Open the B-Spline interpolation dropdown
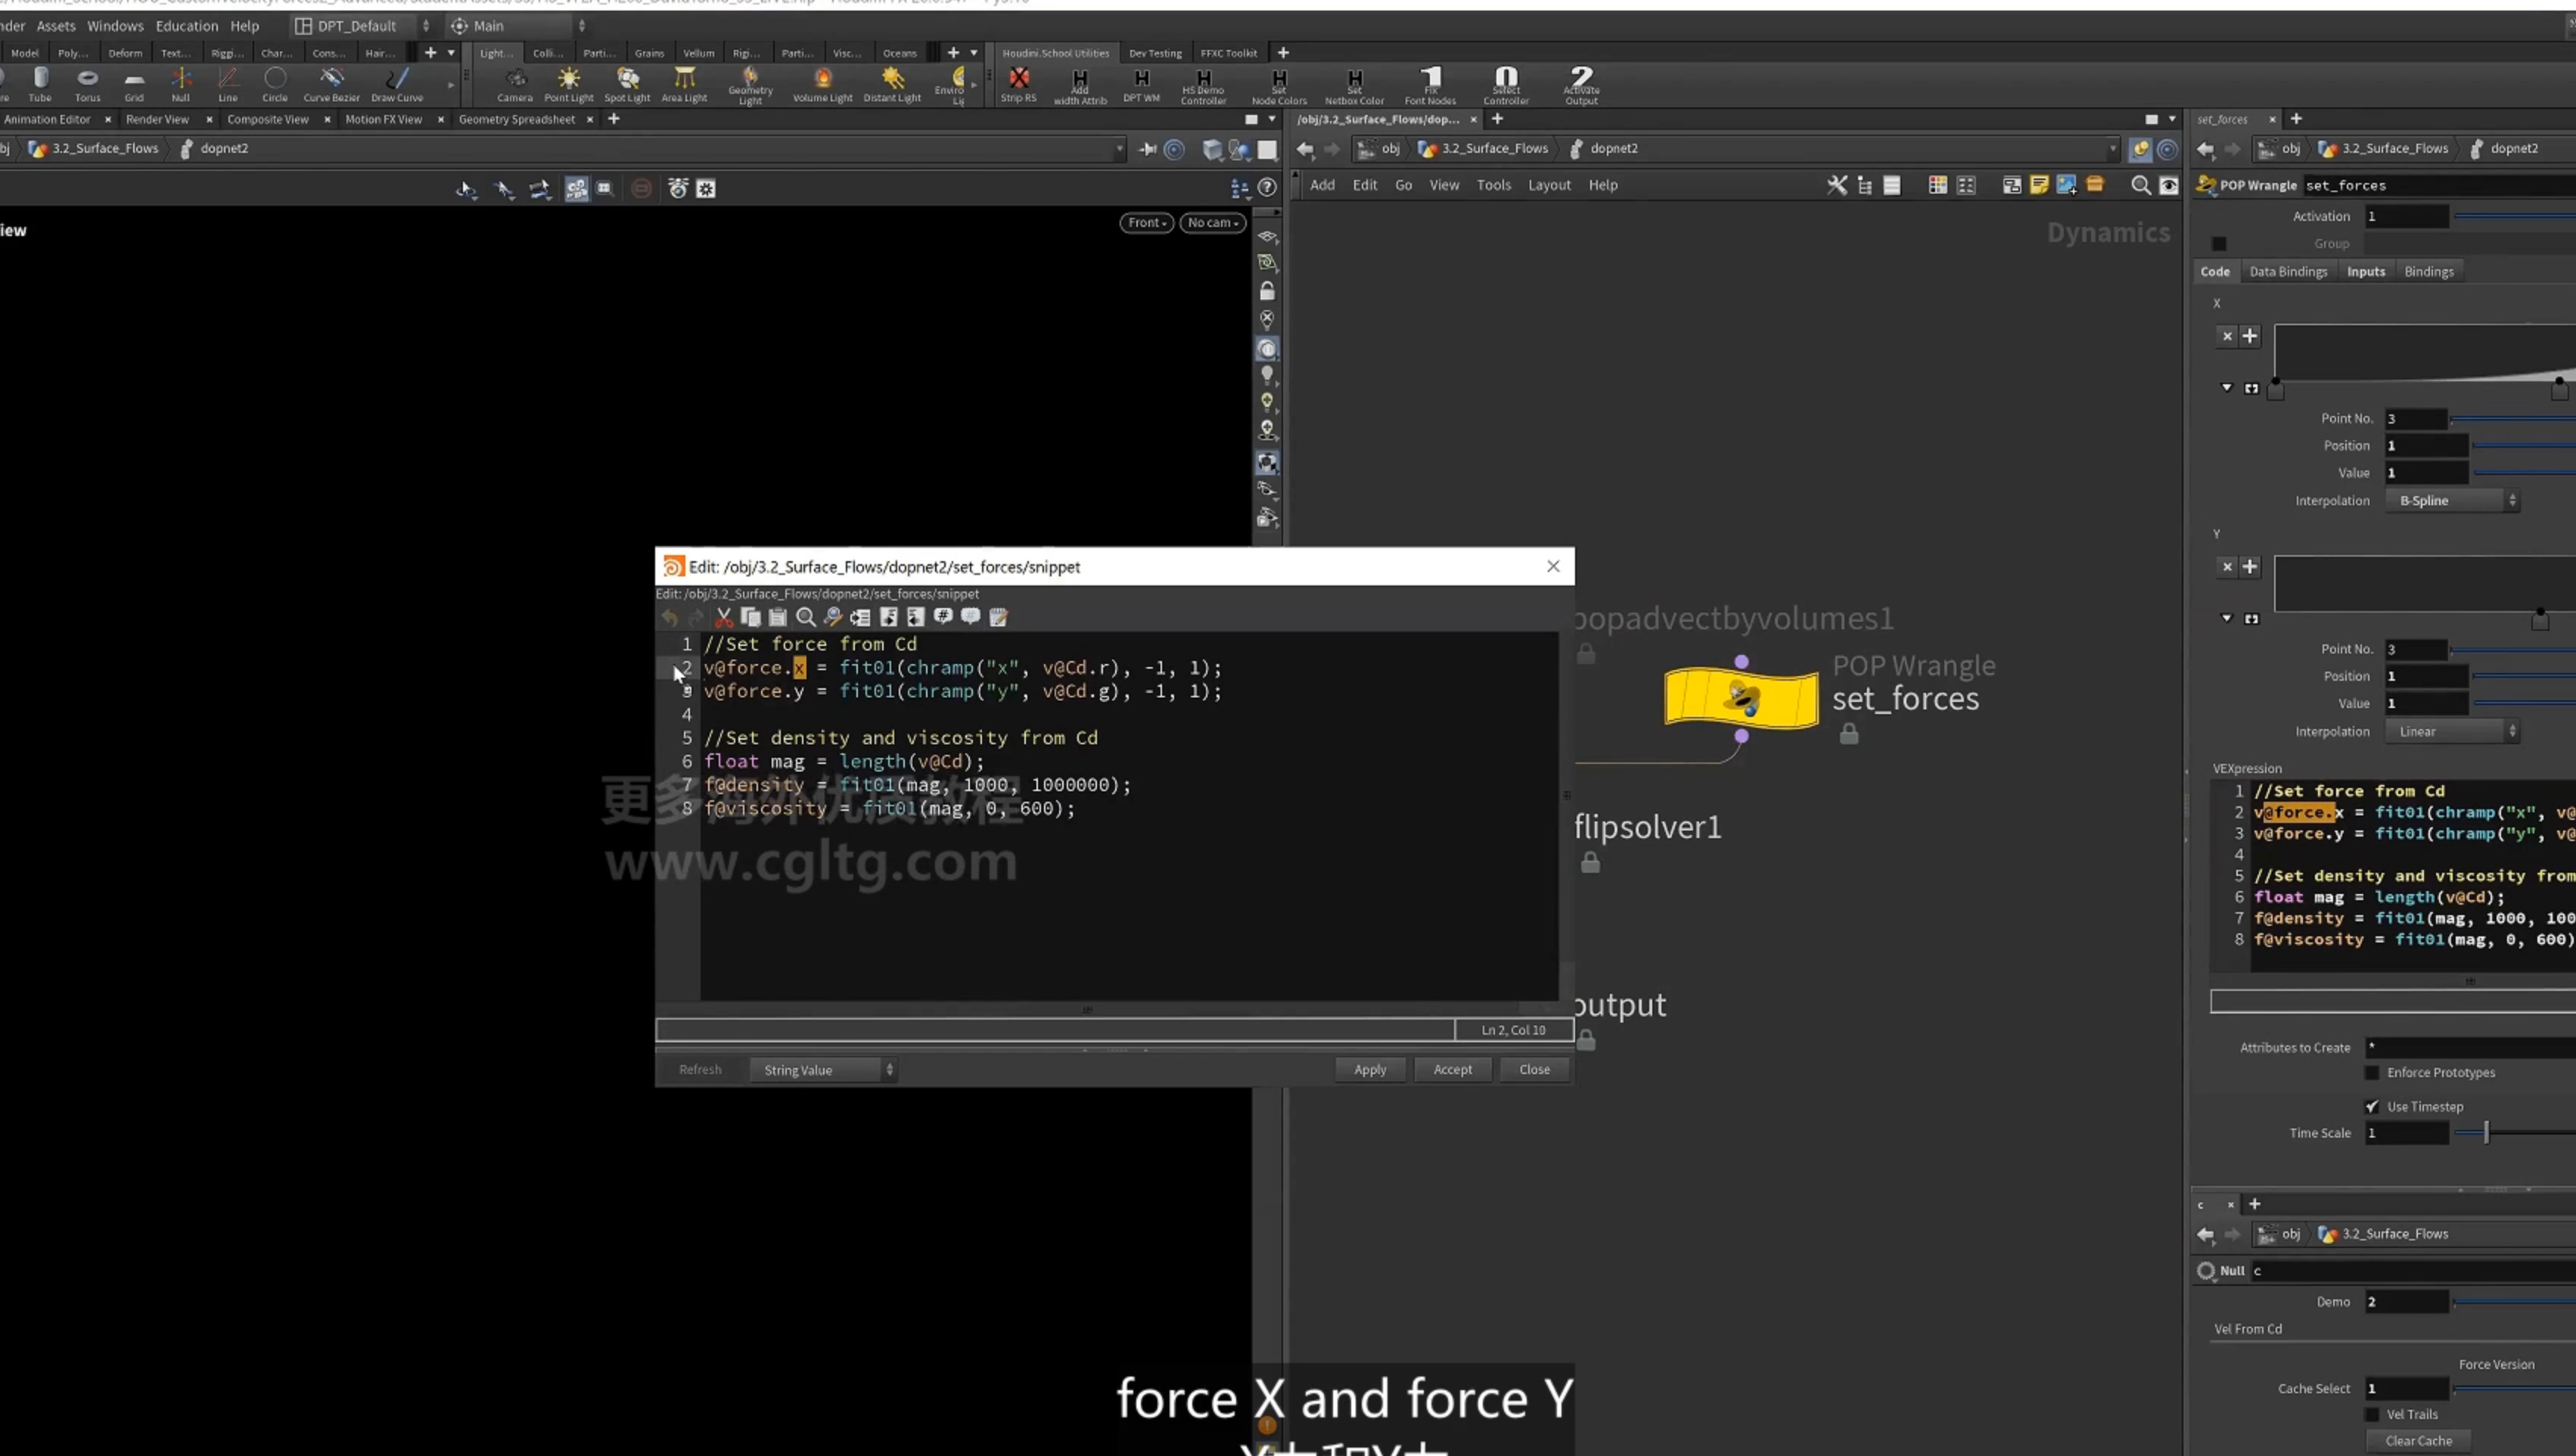The image size is (2576, 1456). pos(2452,500)
